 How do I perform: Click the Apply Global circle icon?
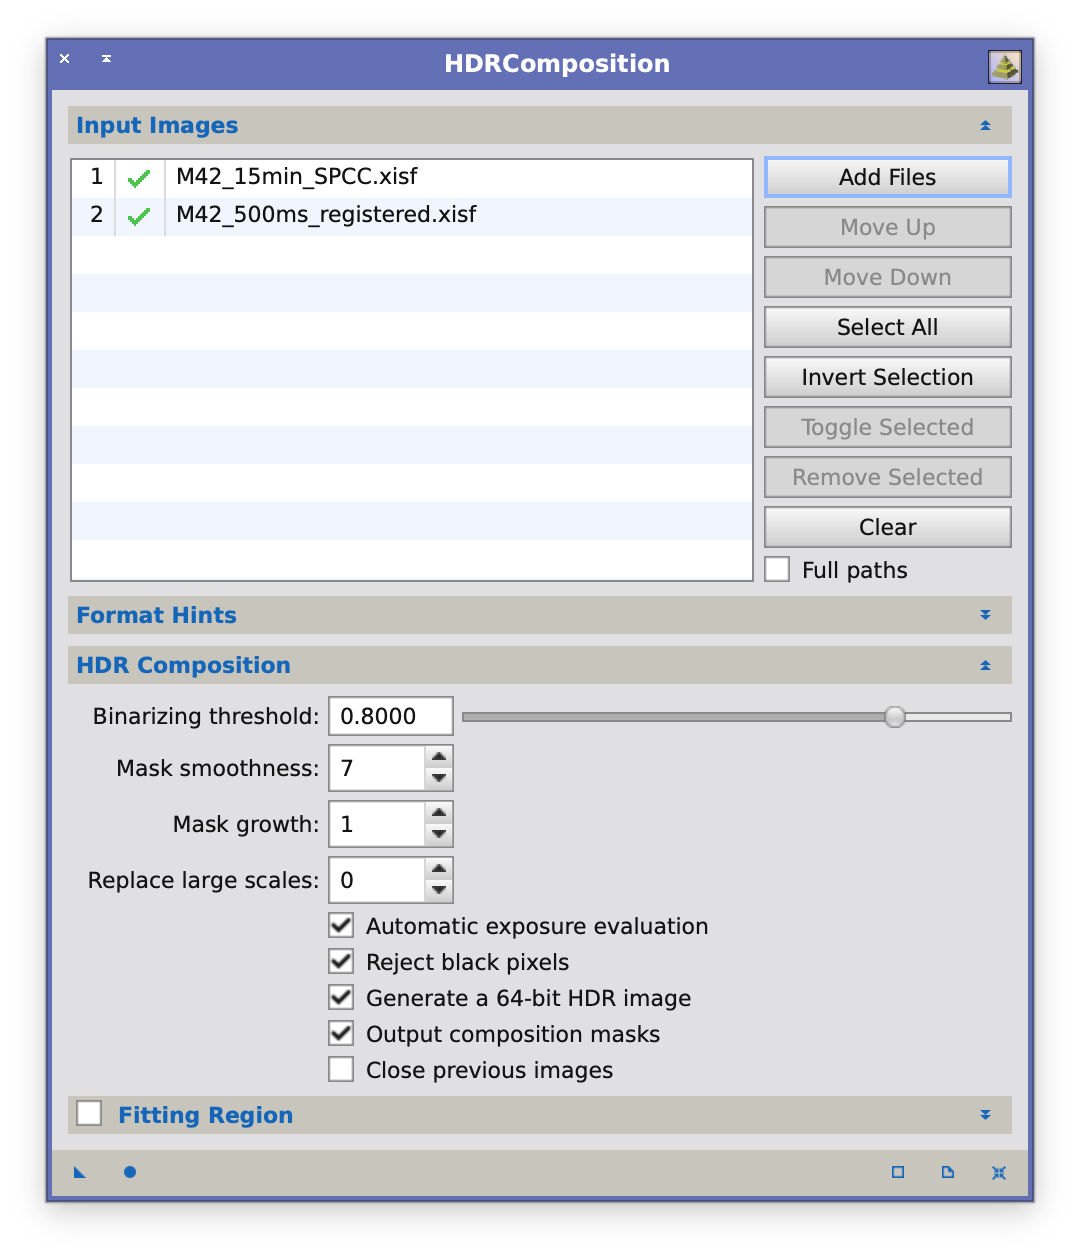[x=130, y=1172]
